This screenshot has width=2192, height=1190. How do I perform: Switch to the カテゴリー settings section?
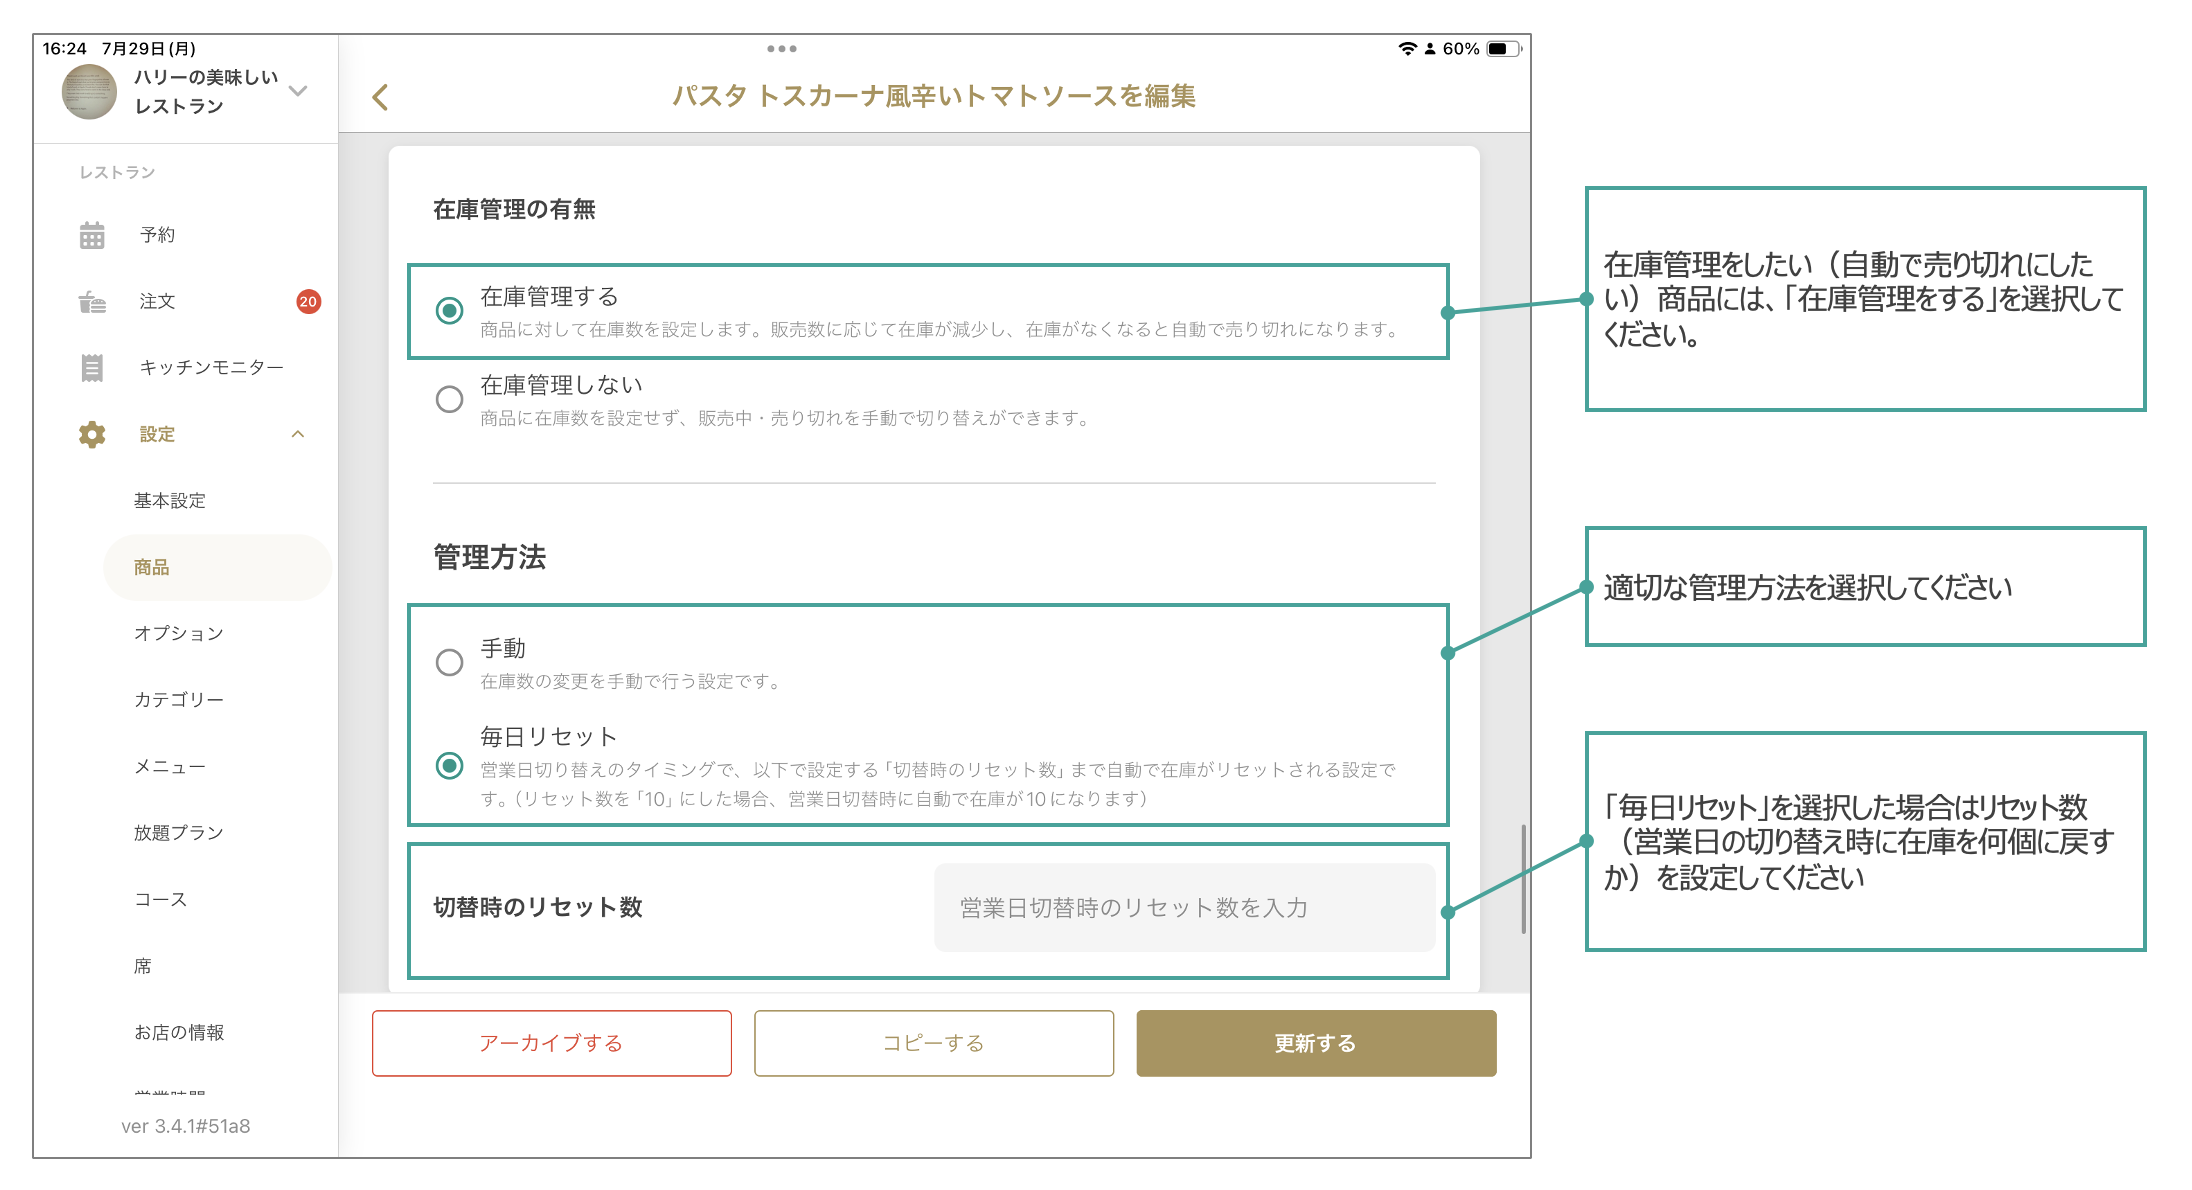pos(179,699)
